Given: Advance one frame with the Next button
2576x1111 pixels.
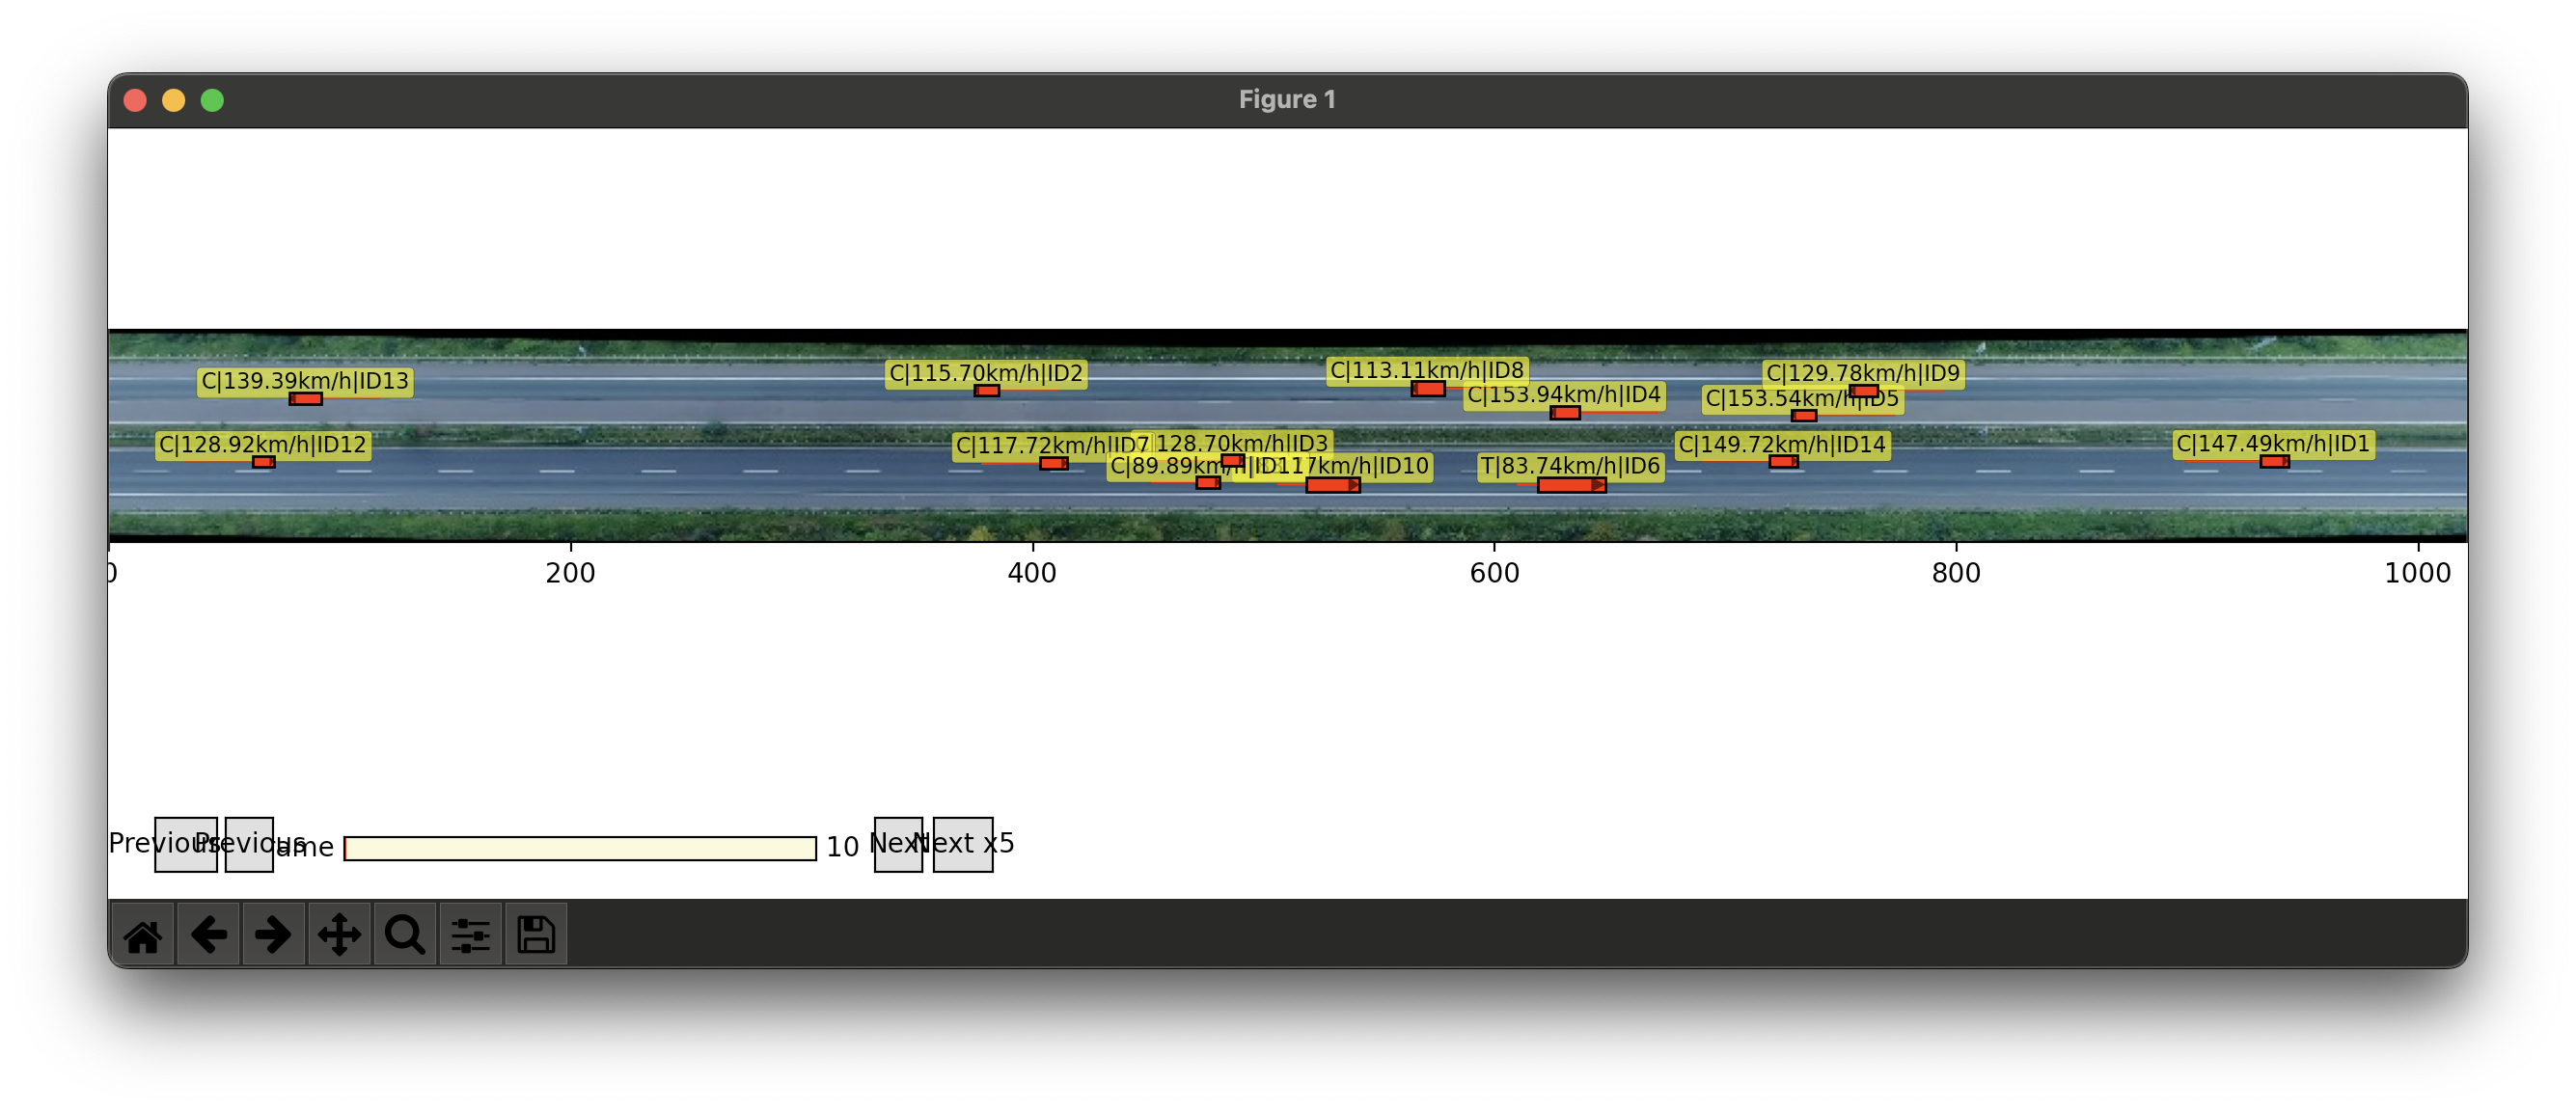Looking at the screenshot, I should click(897, 845).
